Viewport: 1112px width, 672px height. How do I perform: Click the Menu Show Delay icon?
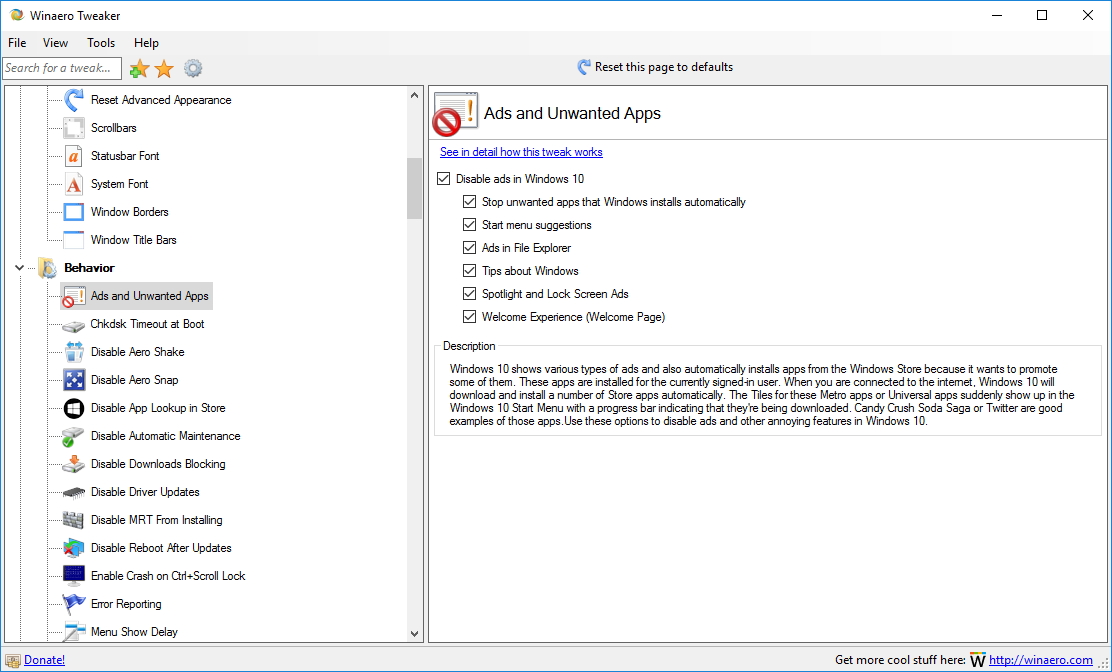pyautogui.click(x=74, y=632)
